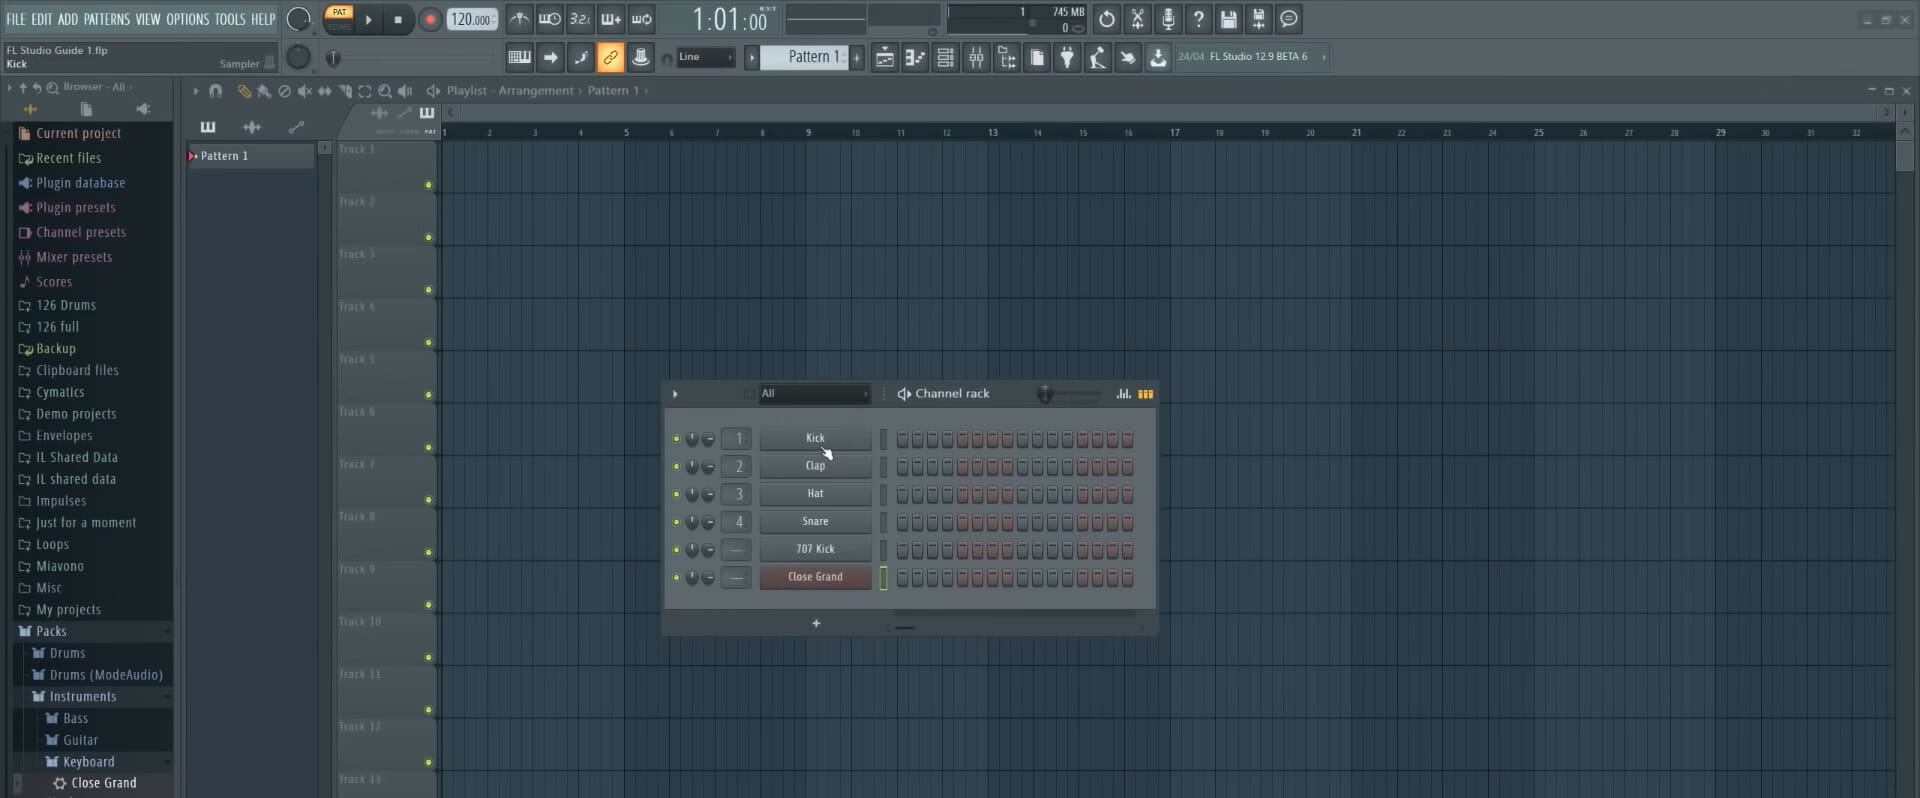Click the Clap channel button

coord(815,466)
